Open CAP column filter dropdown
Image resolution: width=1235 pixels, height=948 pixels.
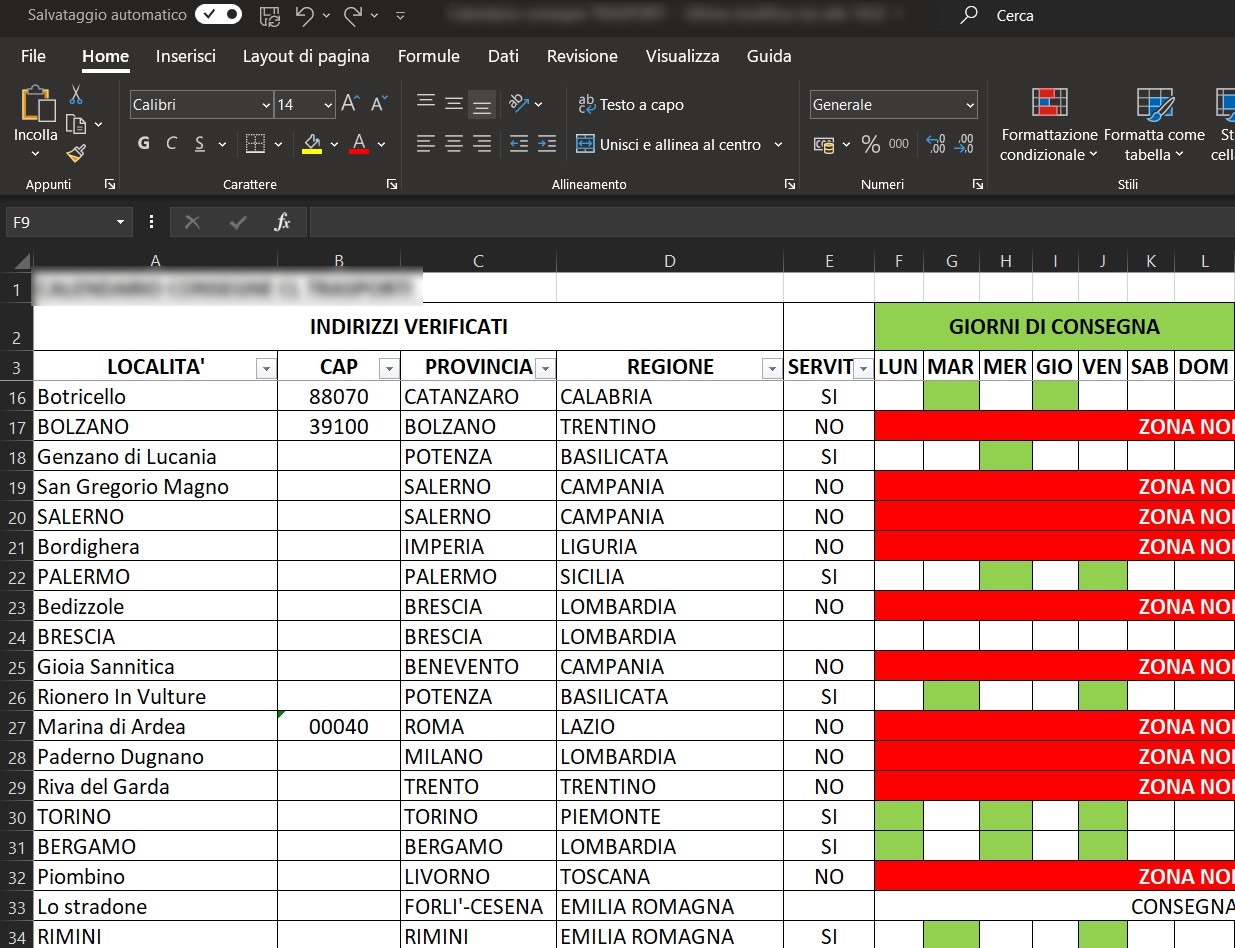pyautogui.click(x=389, y=369)
